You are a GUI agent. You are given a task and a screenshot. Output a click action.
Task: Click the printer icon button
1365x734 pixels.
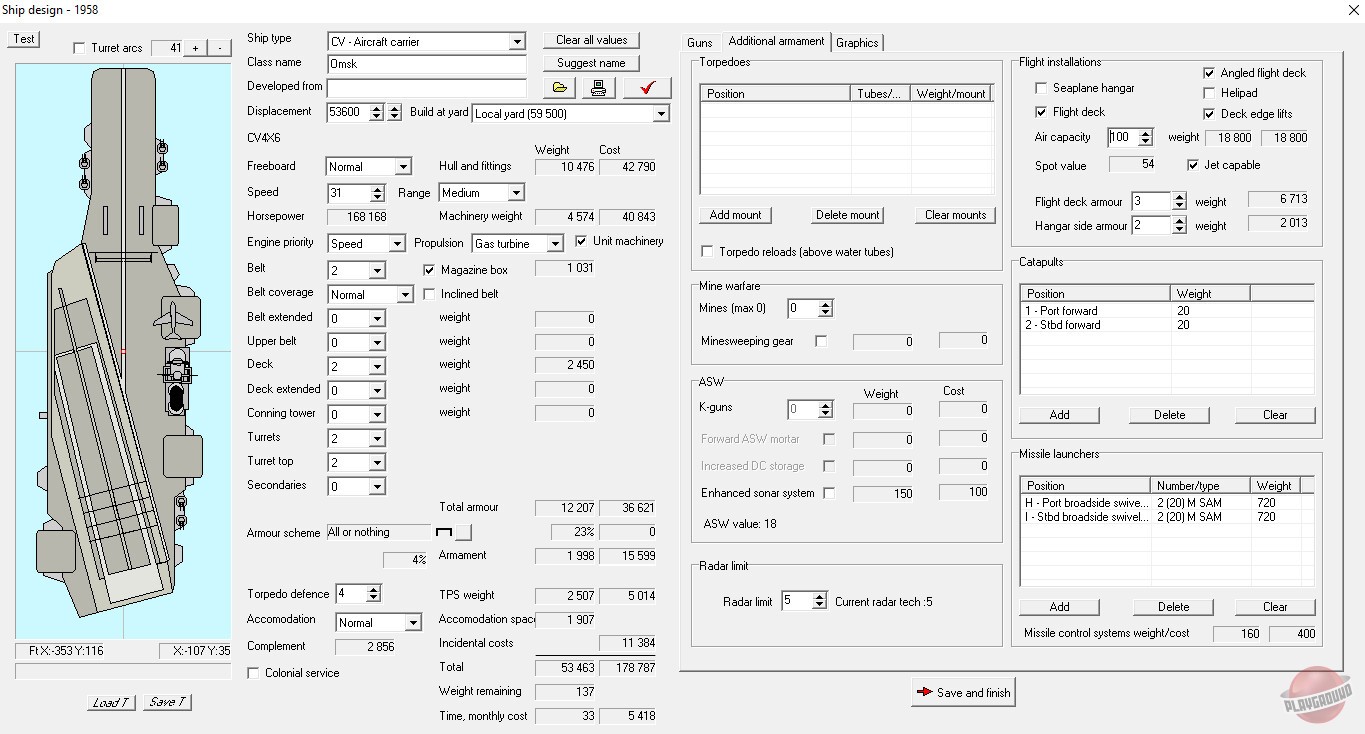tap(598, 88)
